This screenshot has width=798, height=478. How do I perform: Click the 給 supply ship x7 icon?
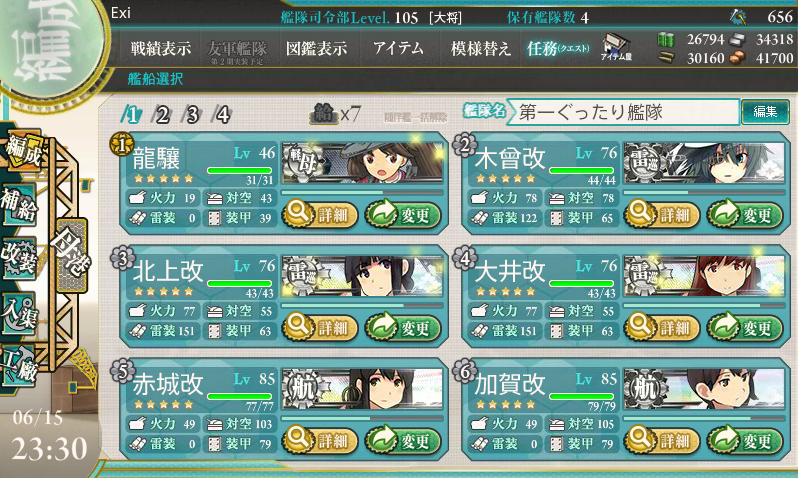[x=335, y=114]
